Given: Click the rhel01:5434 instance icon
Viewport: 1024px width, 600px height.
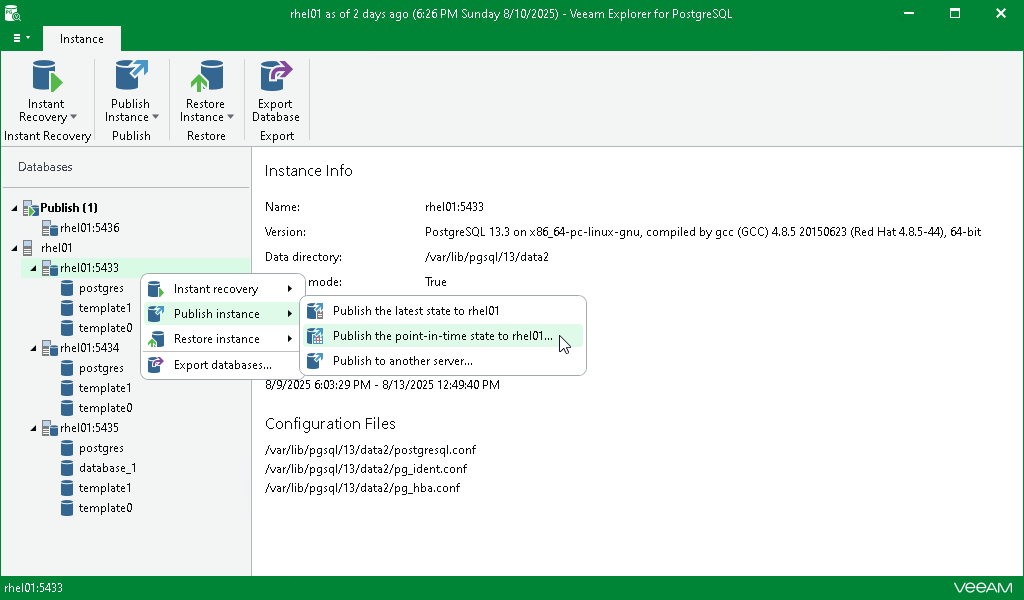Looking at the screenshot, I should click(x=50, y=348).
